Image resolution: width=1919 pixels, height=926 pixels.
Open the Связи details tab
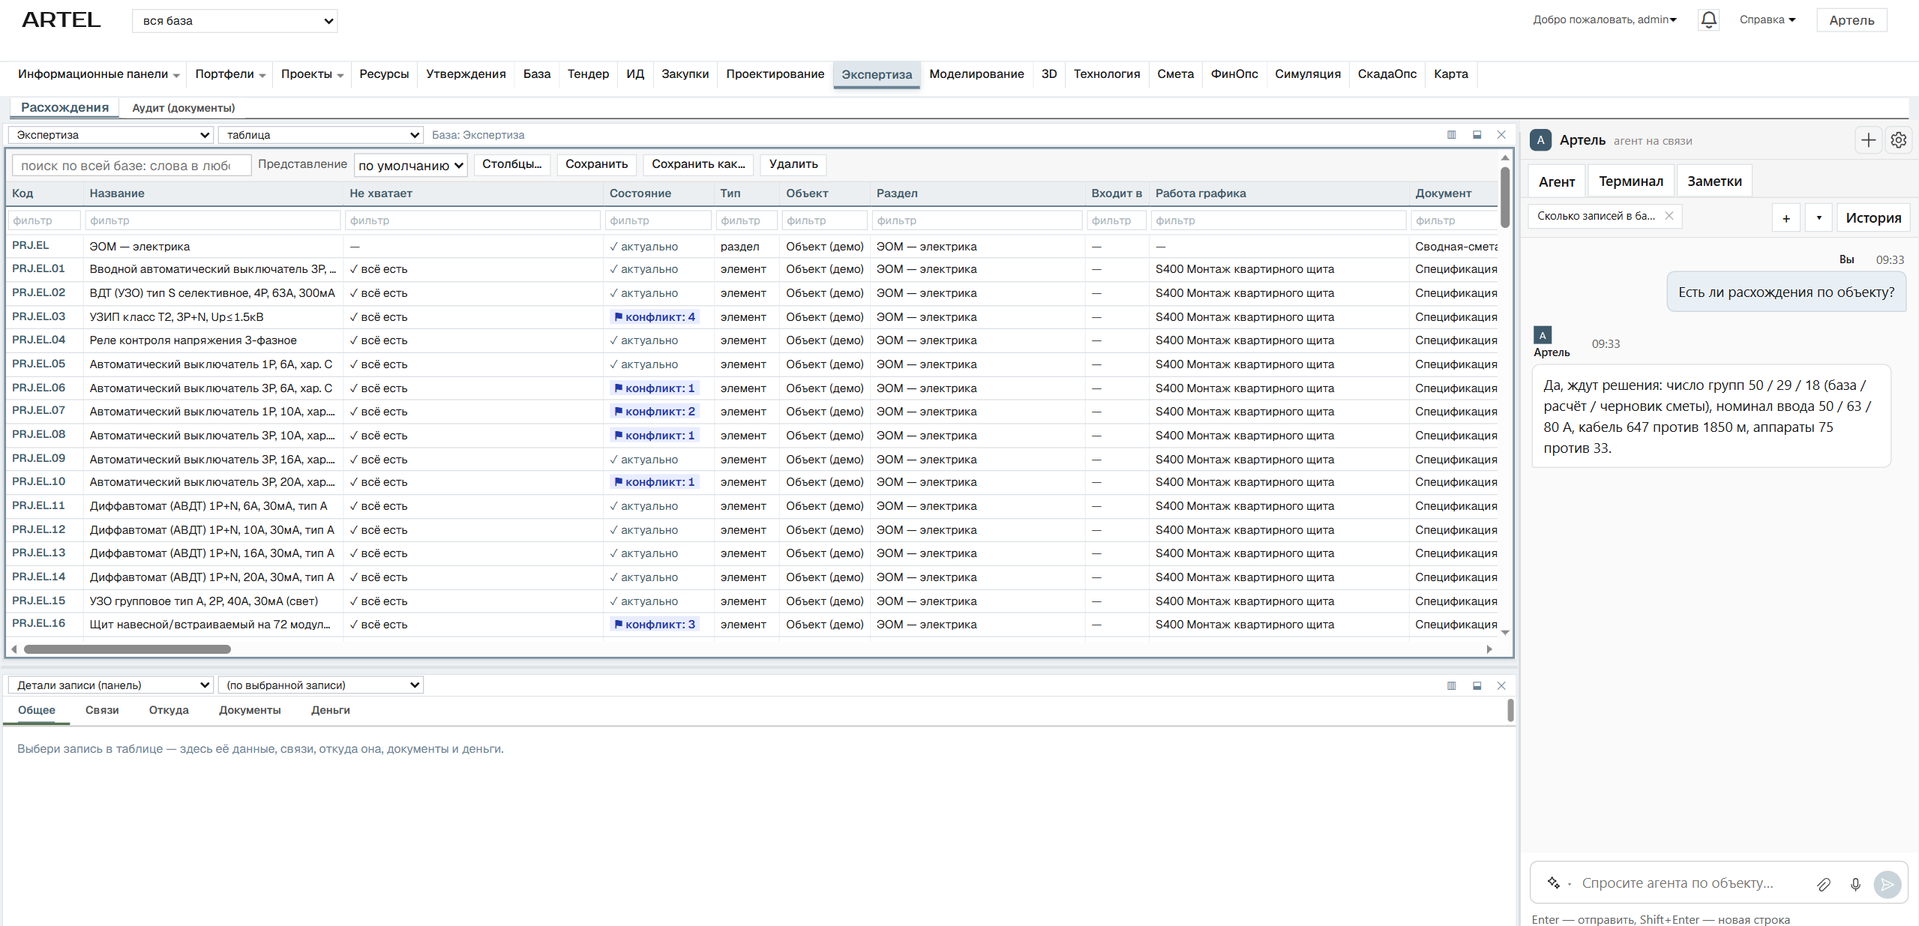tap(102, 710)
